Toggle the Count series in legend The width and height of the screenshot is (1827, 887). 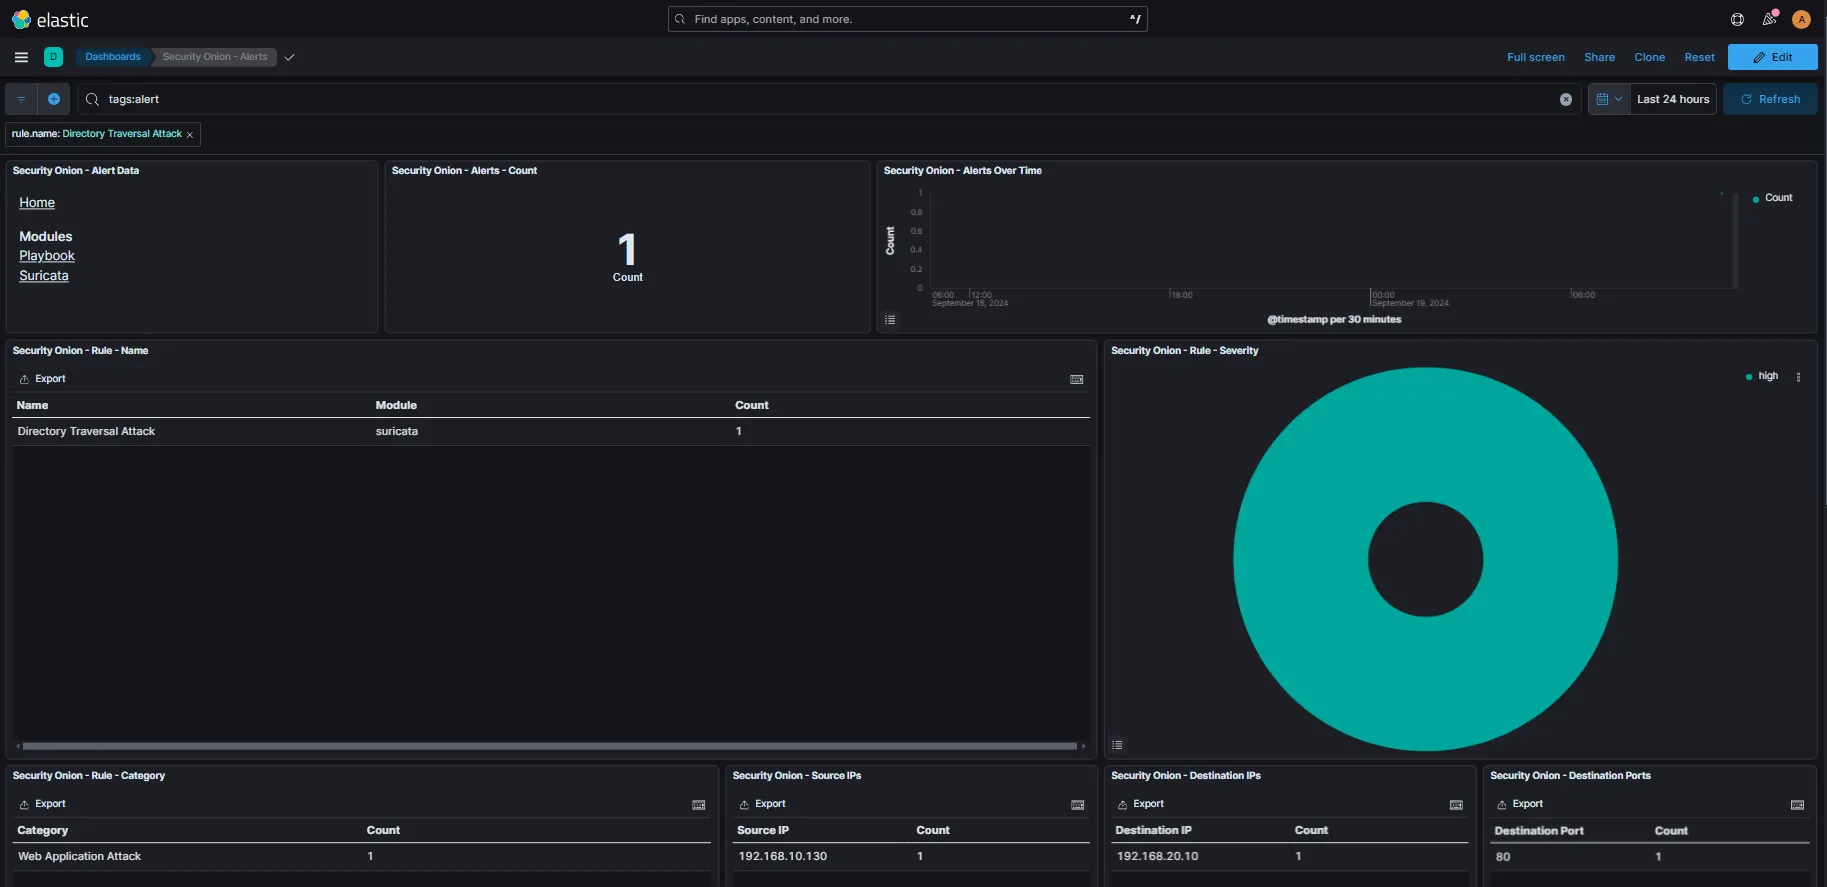1777,198
